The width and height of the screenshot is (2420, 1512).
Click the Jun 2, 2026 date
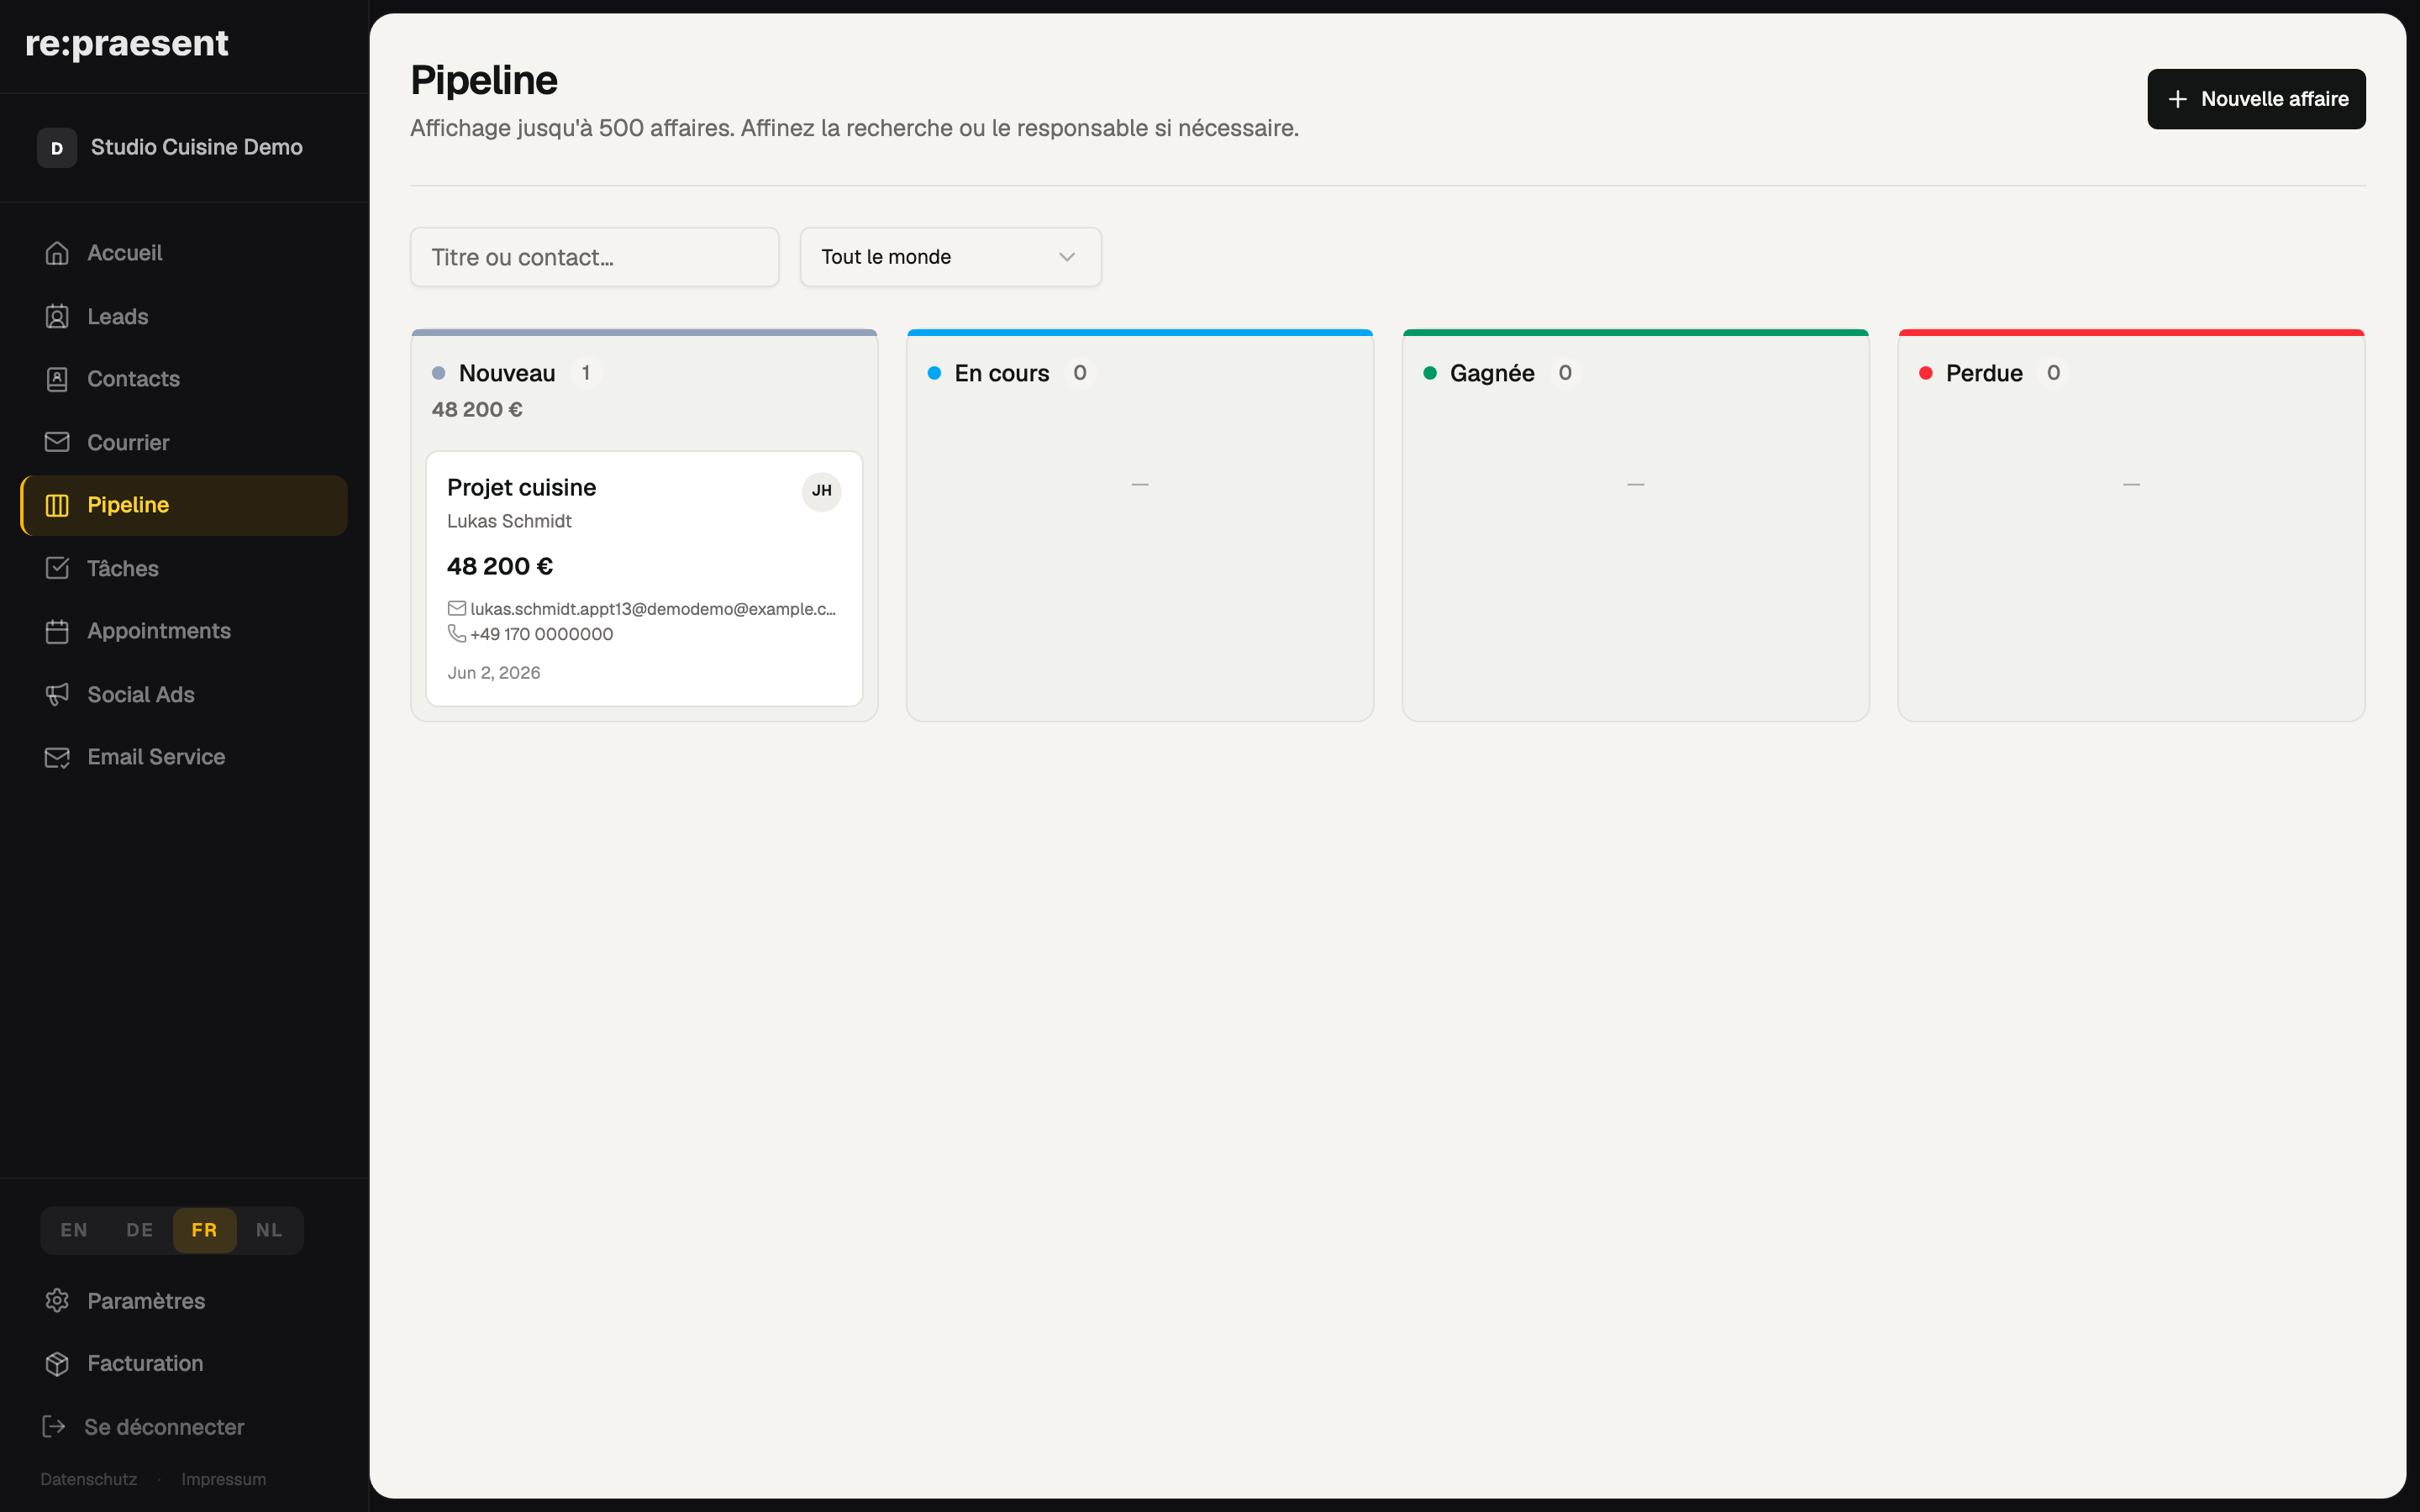click(x=494, y=673)
